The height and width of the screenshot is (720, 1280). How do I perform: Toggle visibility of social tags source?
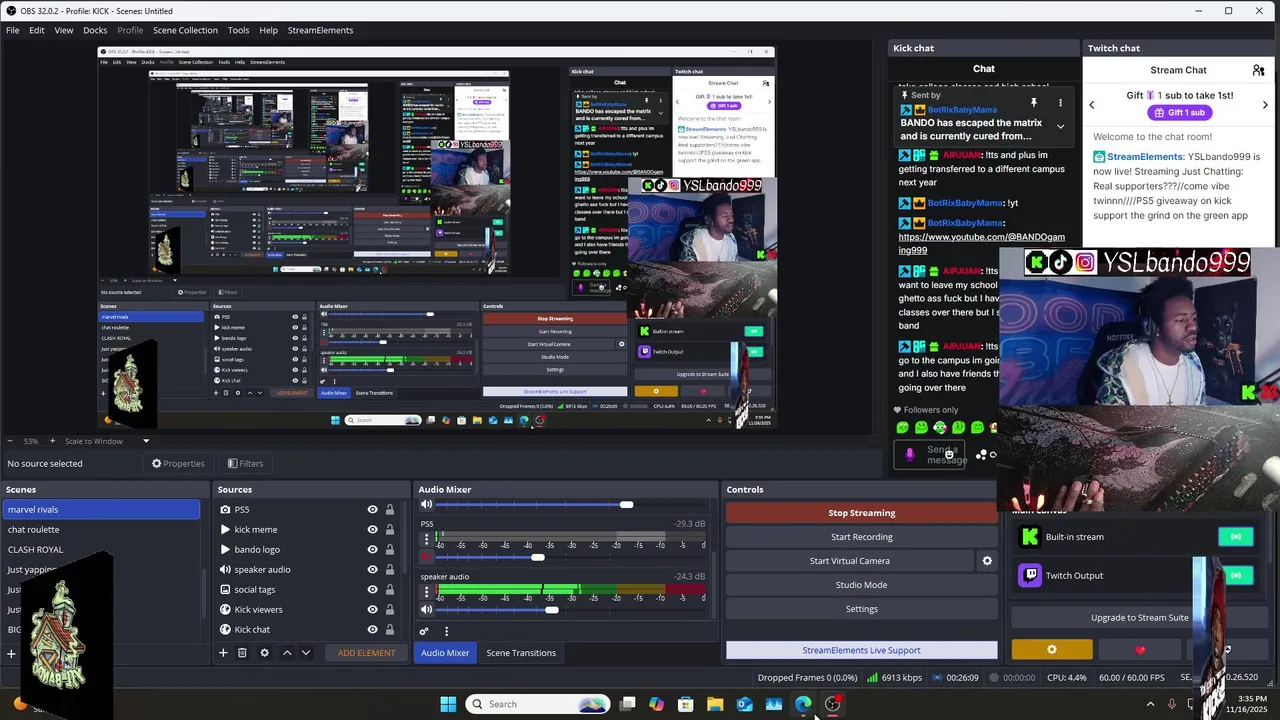point(373,590)
